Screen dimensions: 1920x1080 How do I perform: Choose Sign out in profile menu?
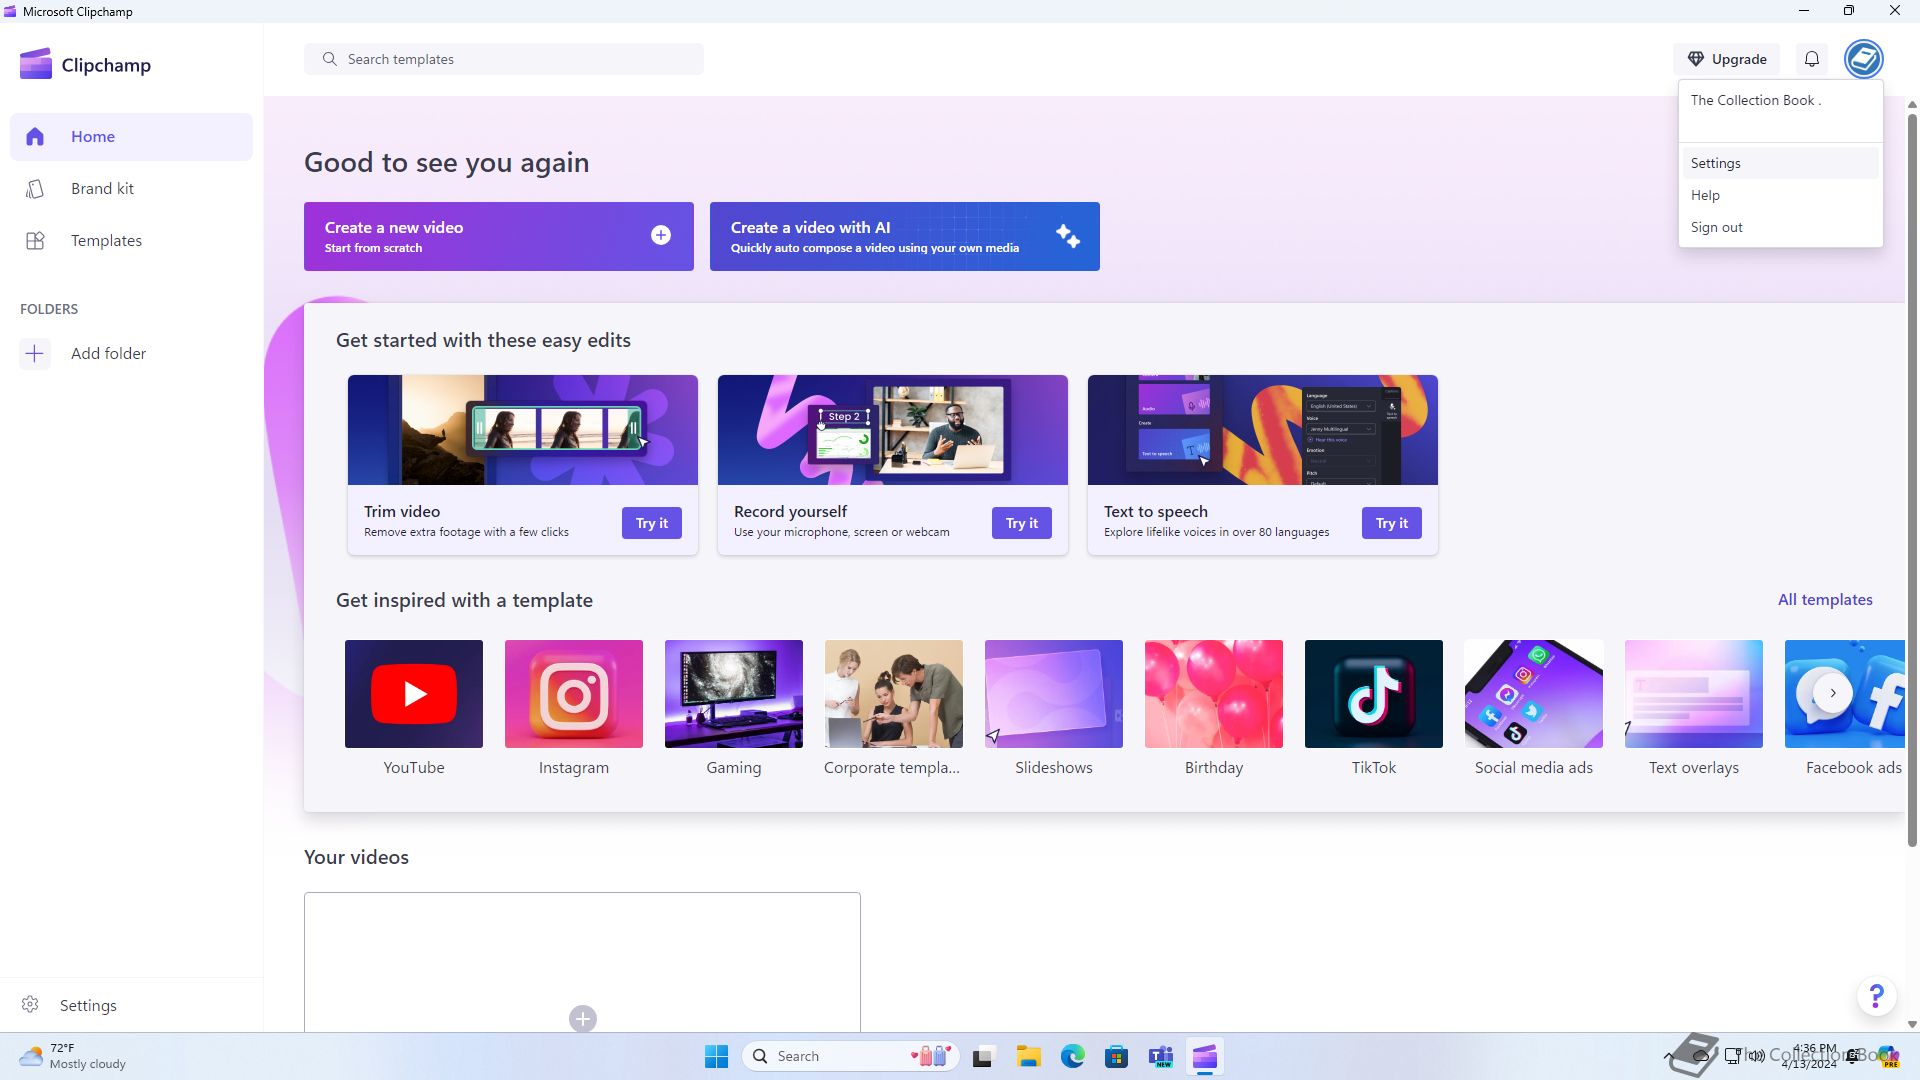(1780, 227)
